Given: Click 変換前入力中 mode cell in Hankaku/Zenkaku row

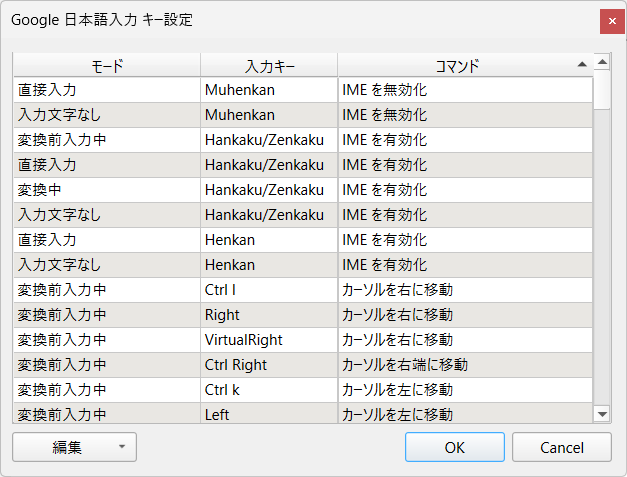Looking at the screenshot, I should pyautogui.click(x=107, y=140).
